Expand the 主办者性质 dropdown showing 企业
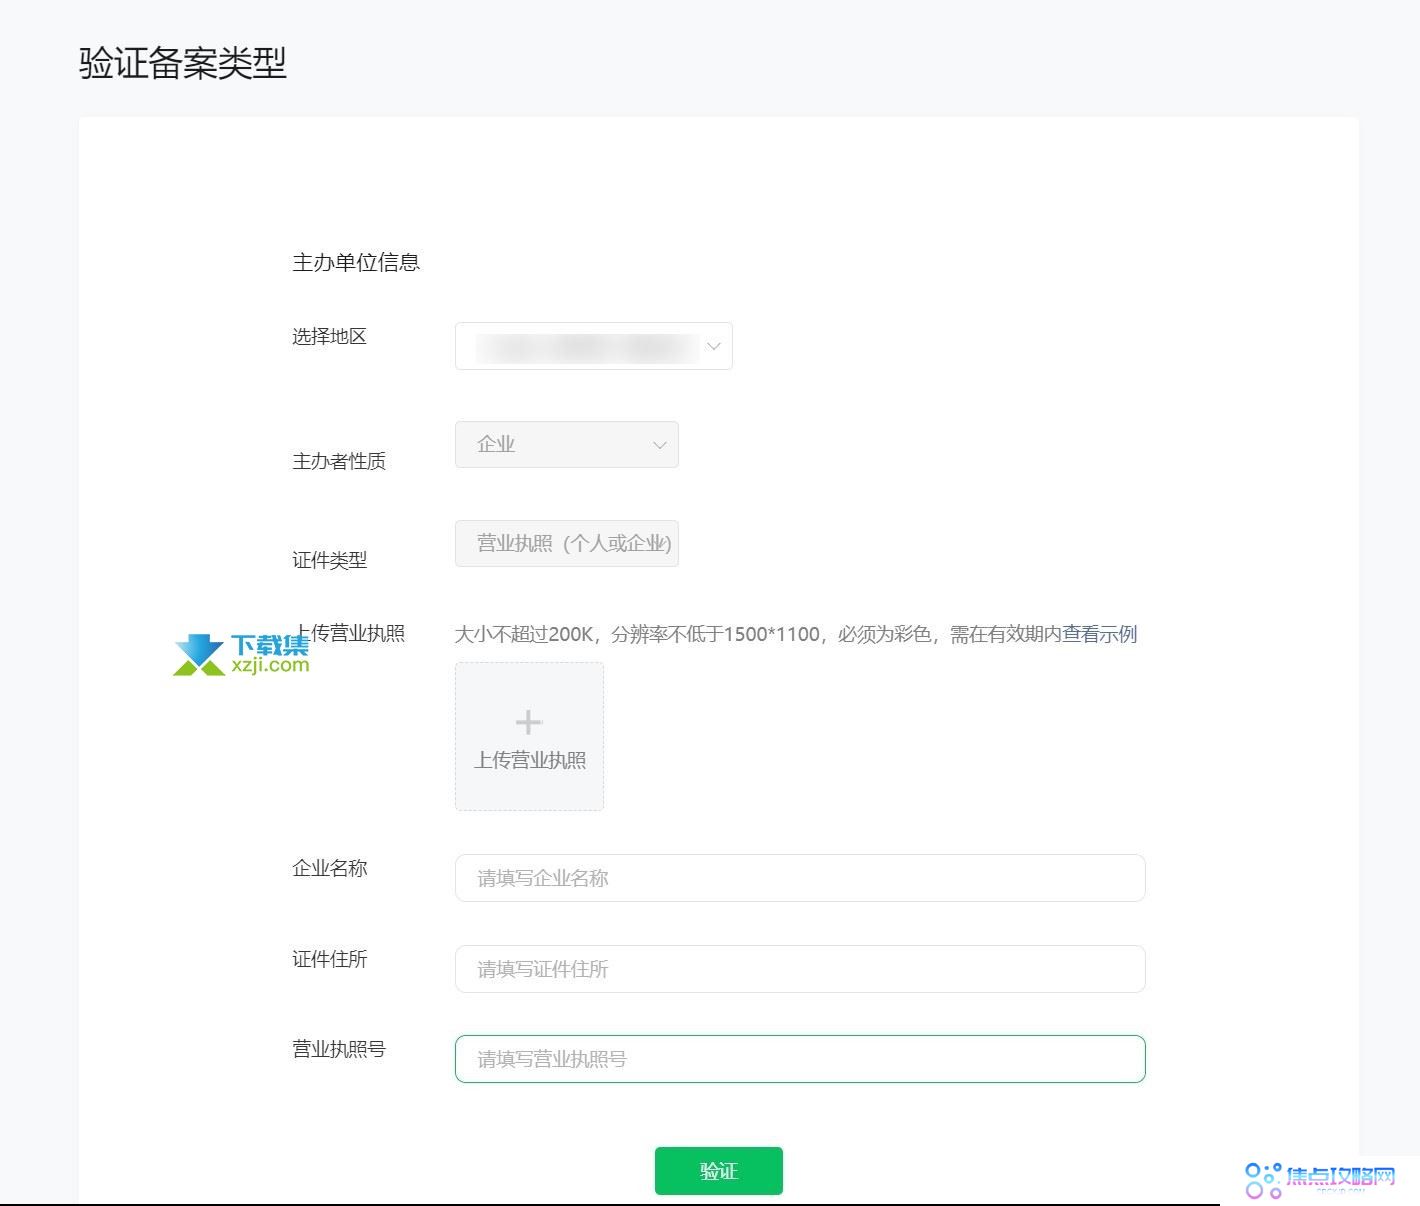Viewport: 1420px width, 1206px height. [567, 444]
